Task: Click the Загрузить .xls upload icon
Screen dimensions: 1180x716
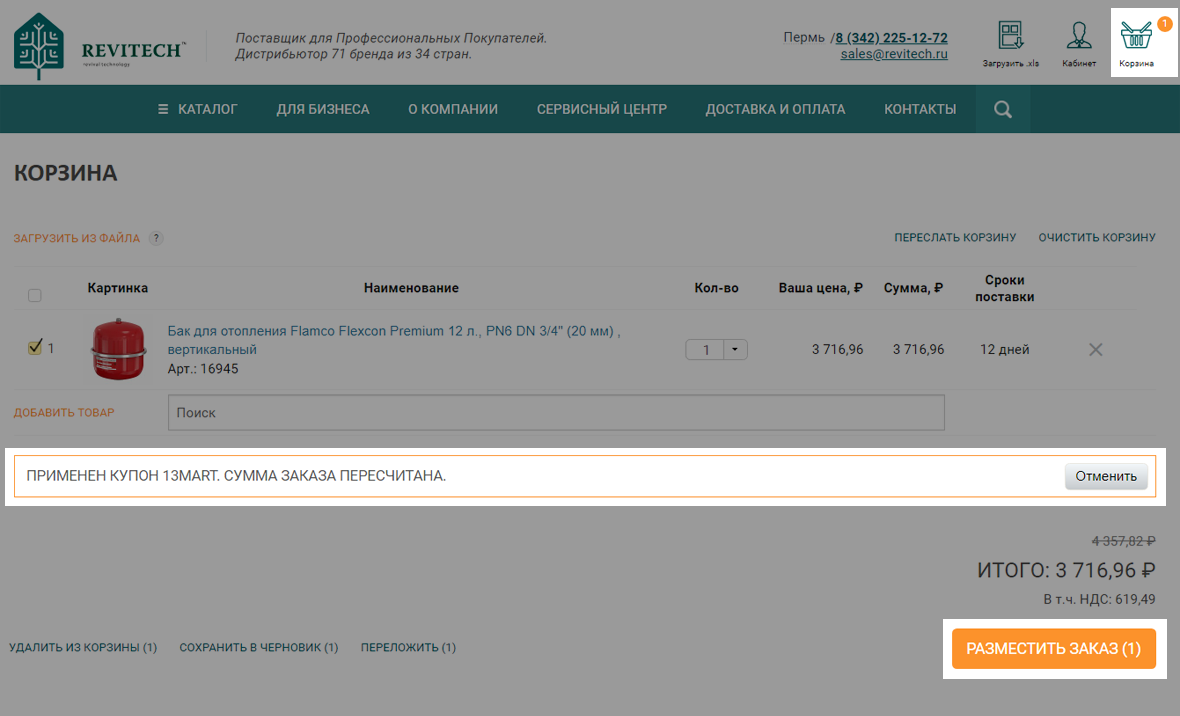Action: coord(1011,44)
